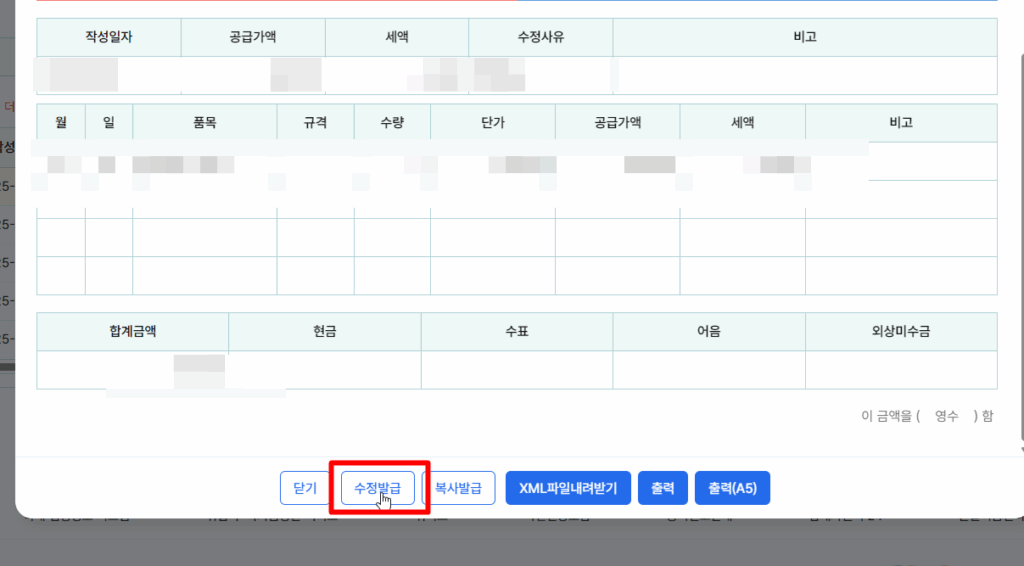Print in A5 using 출력(A5) button

click(732, 489)
